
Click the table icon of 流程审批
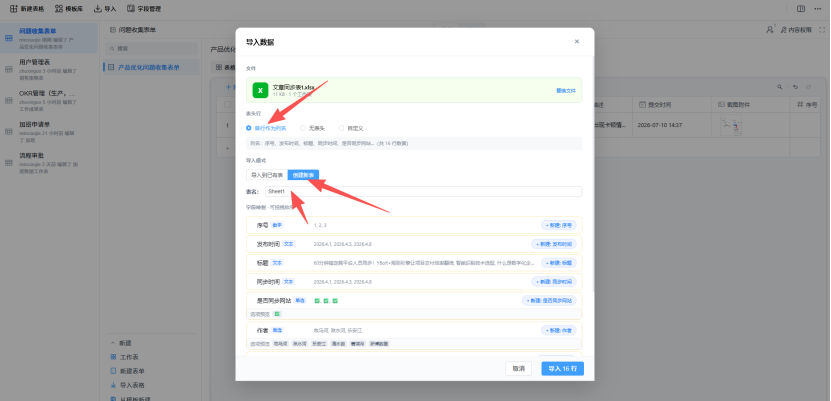click(x=8, y=163)
